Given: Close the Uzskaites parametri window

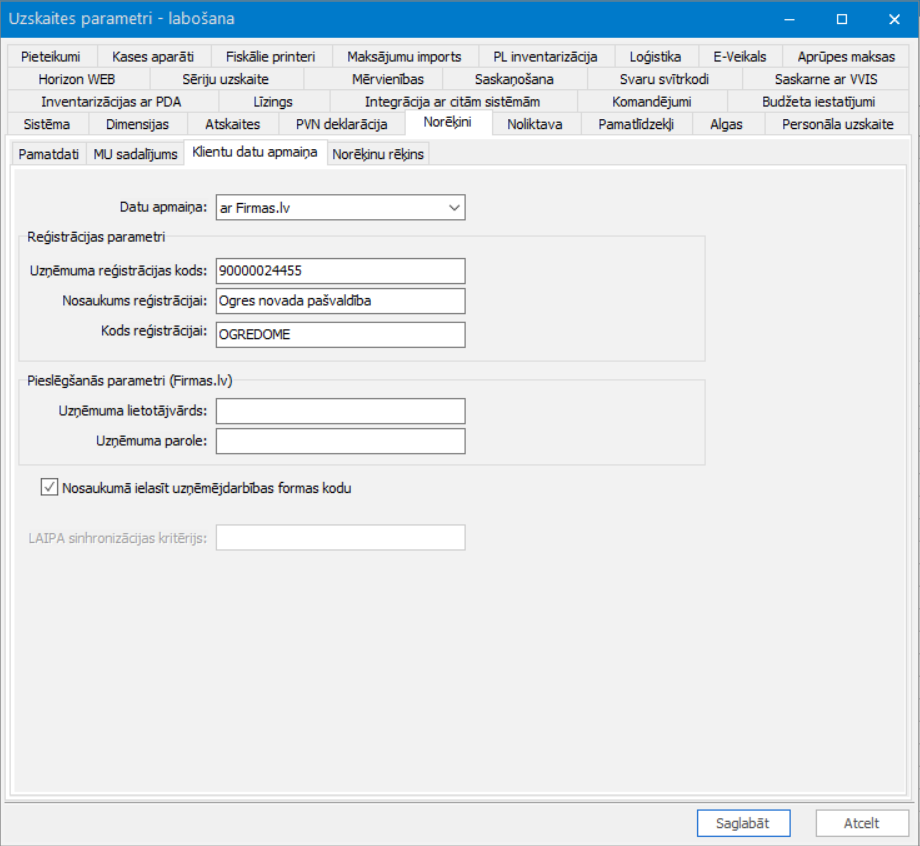Looking at the screenshot, I should point(894,19).
